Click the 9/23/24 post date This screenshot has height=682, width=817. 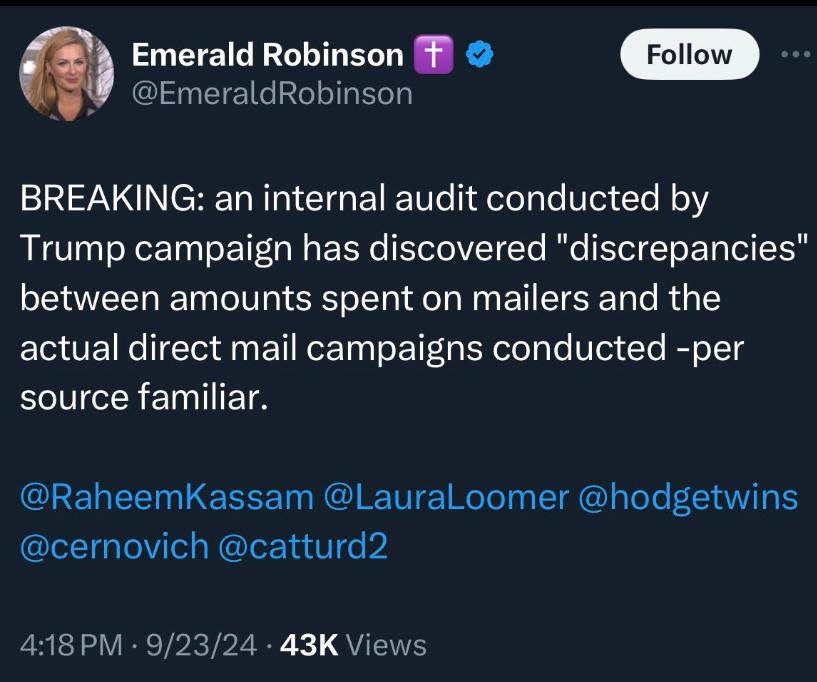click(202, 645)
